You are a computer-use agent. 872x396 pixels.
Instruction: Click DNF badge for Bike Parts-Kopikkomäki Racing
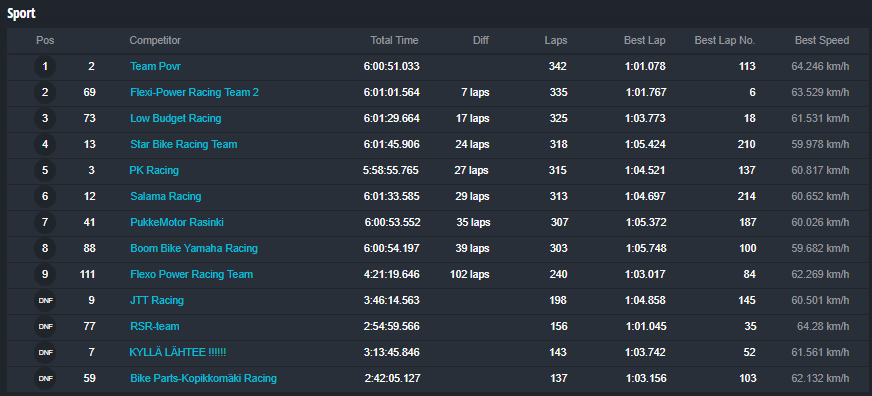45,379
